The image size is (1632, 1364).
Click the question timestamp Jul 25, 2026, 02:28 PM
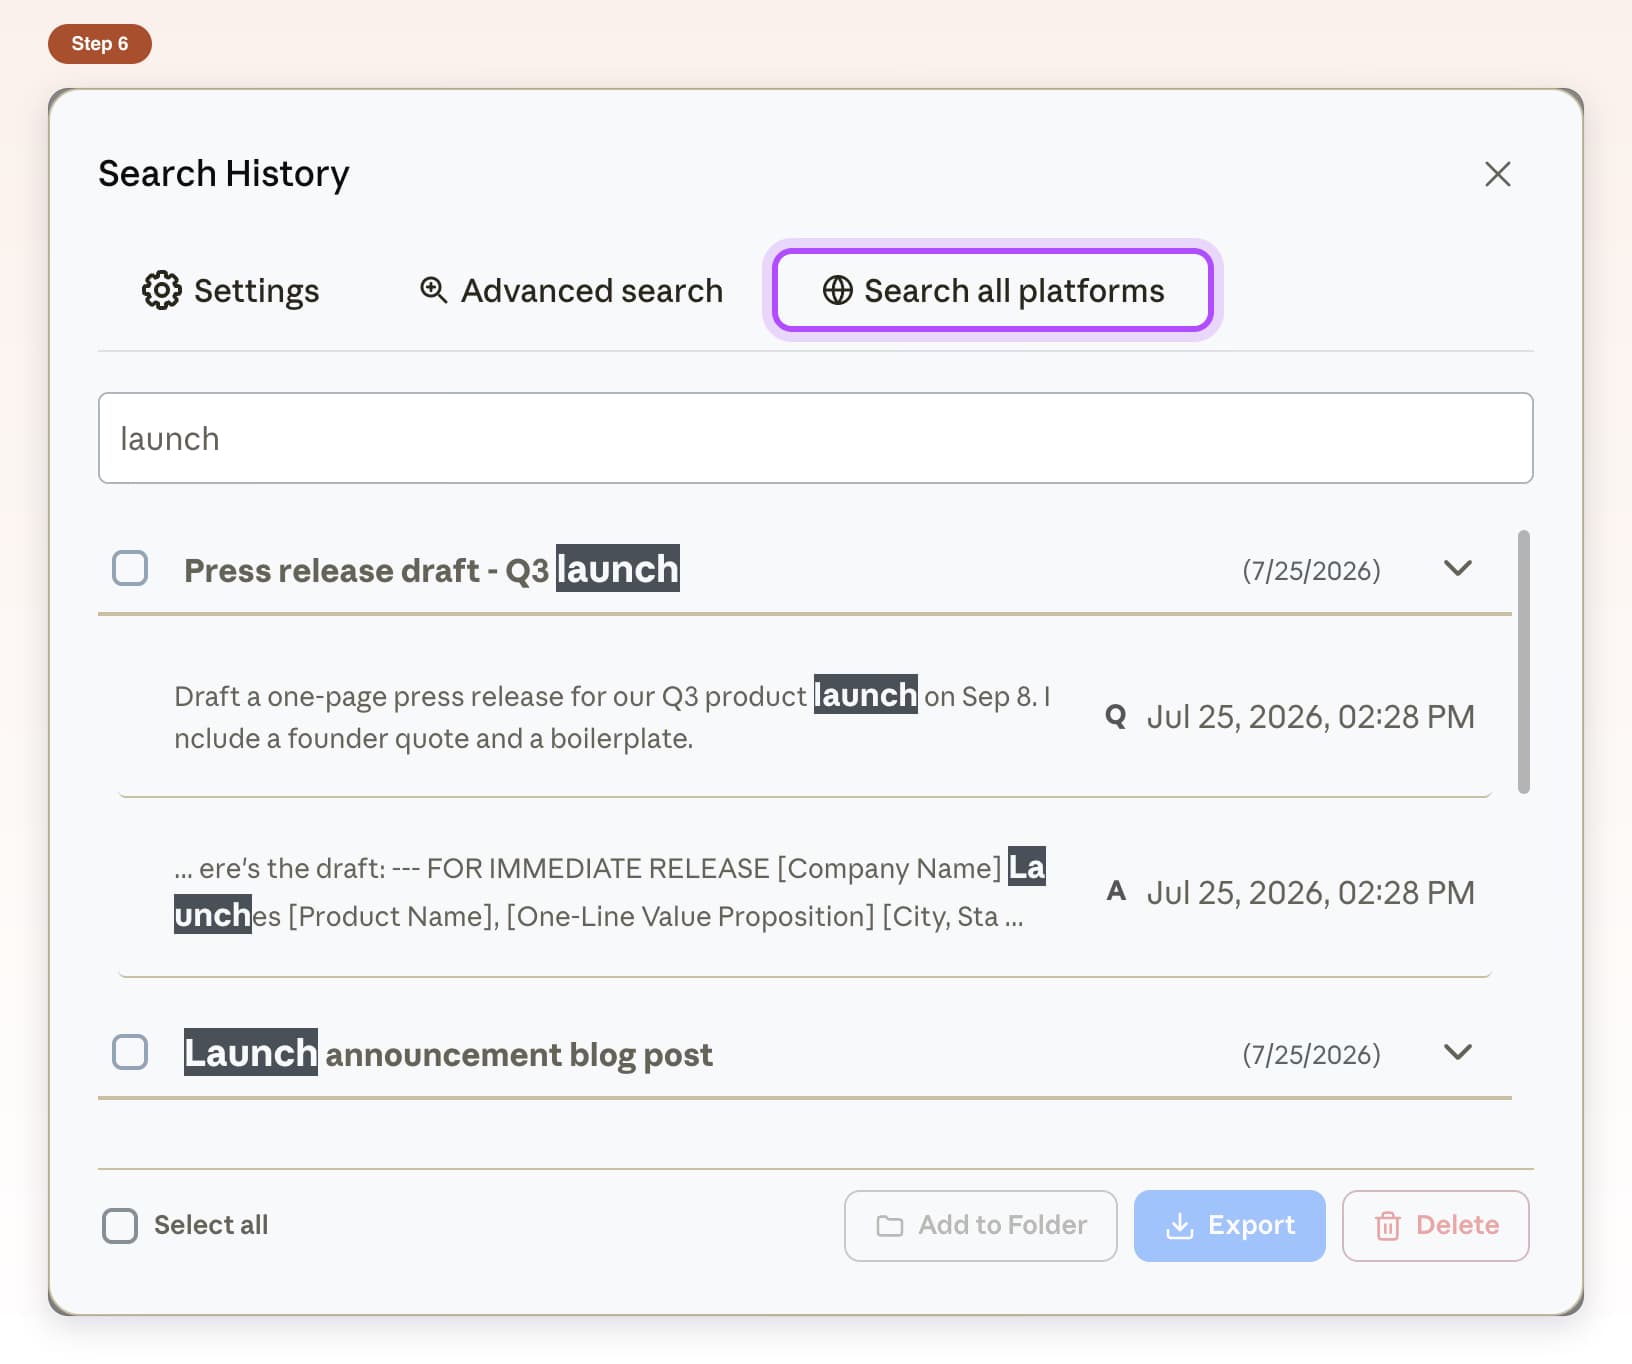coord(1310,717)
